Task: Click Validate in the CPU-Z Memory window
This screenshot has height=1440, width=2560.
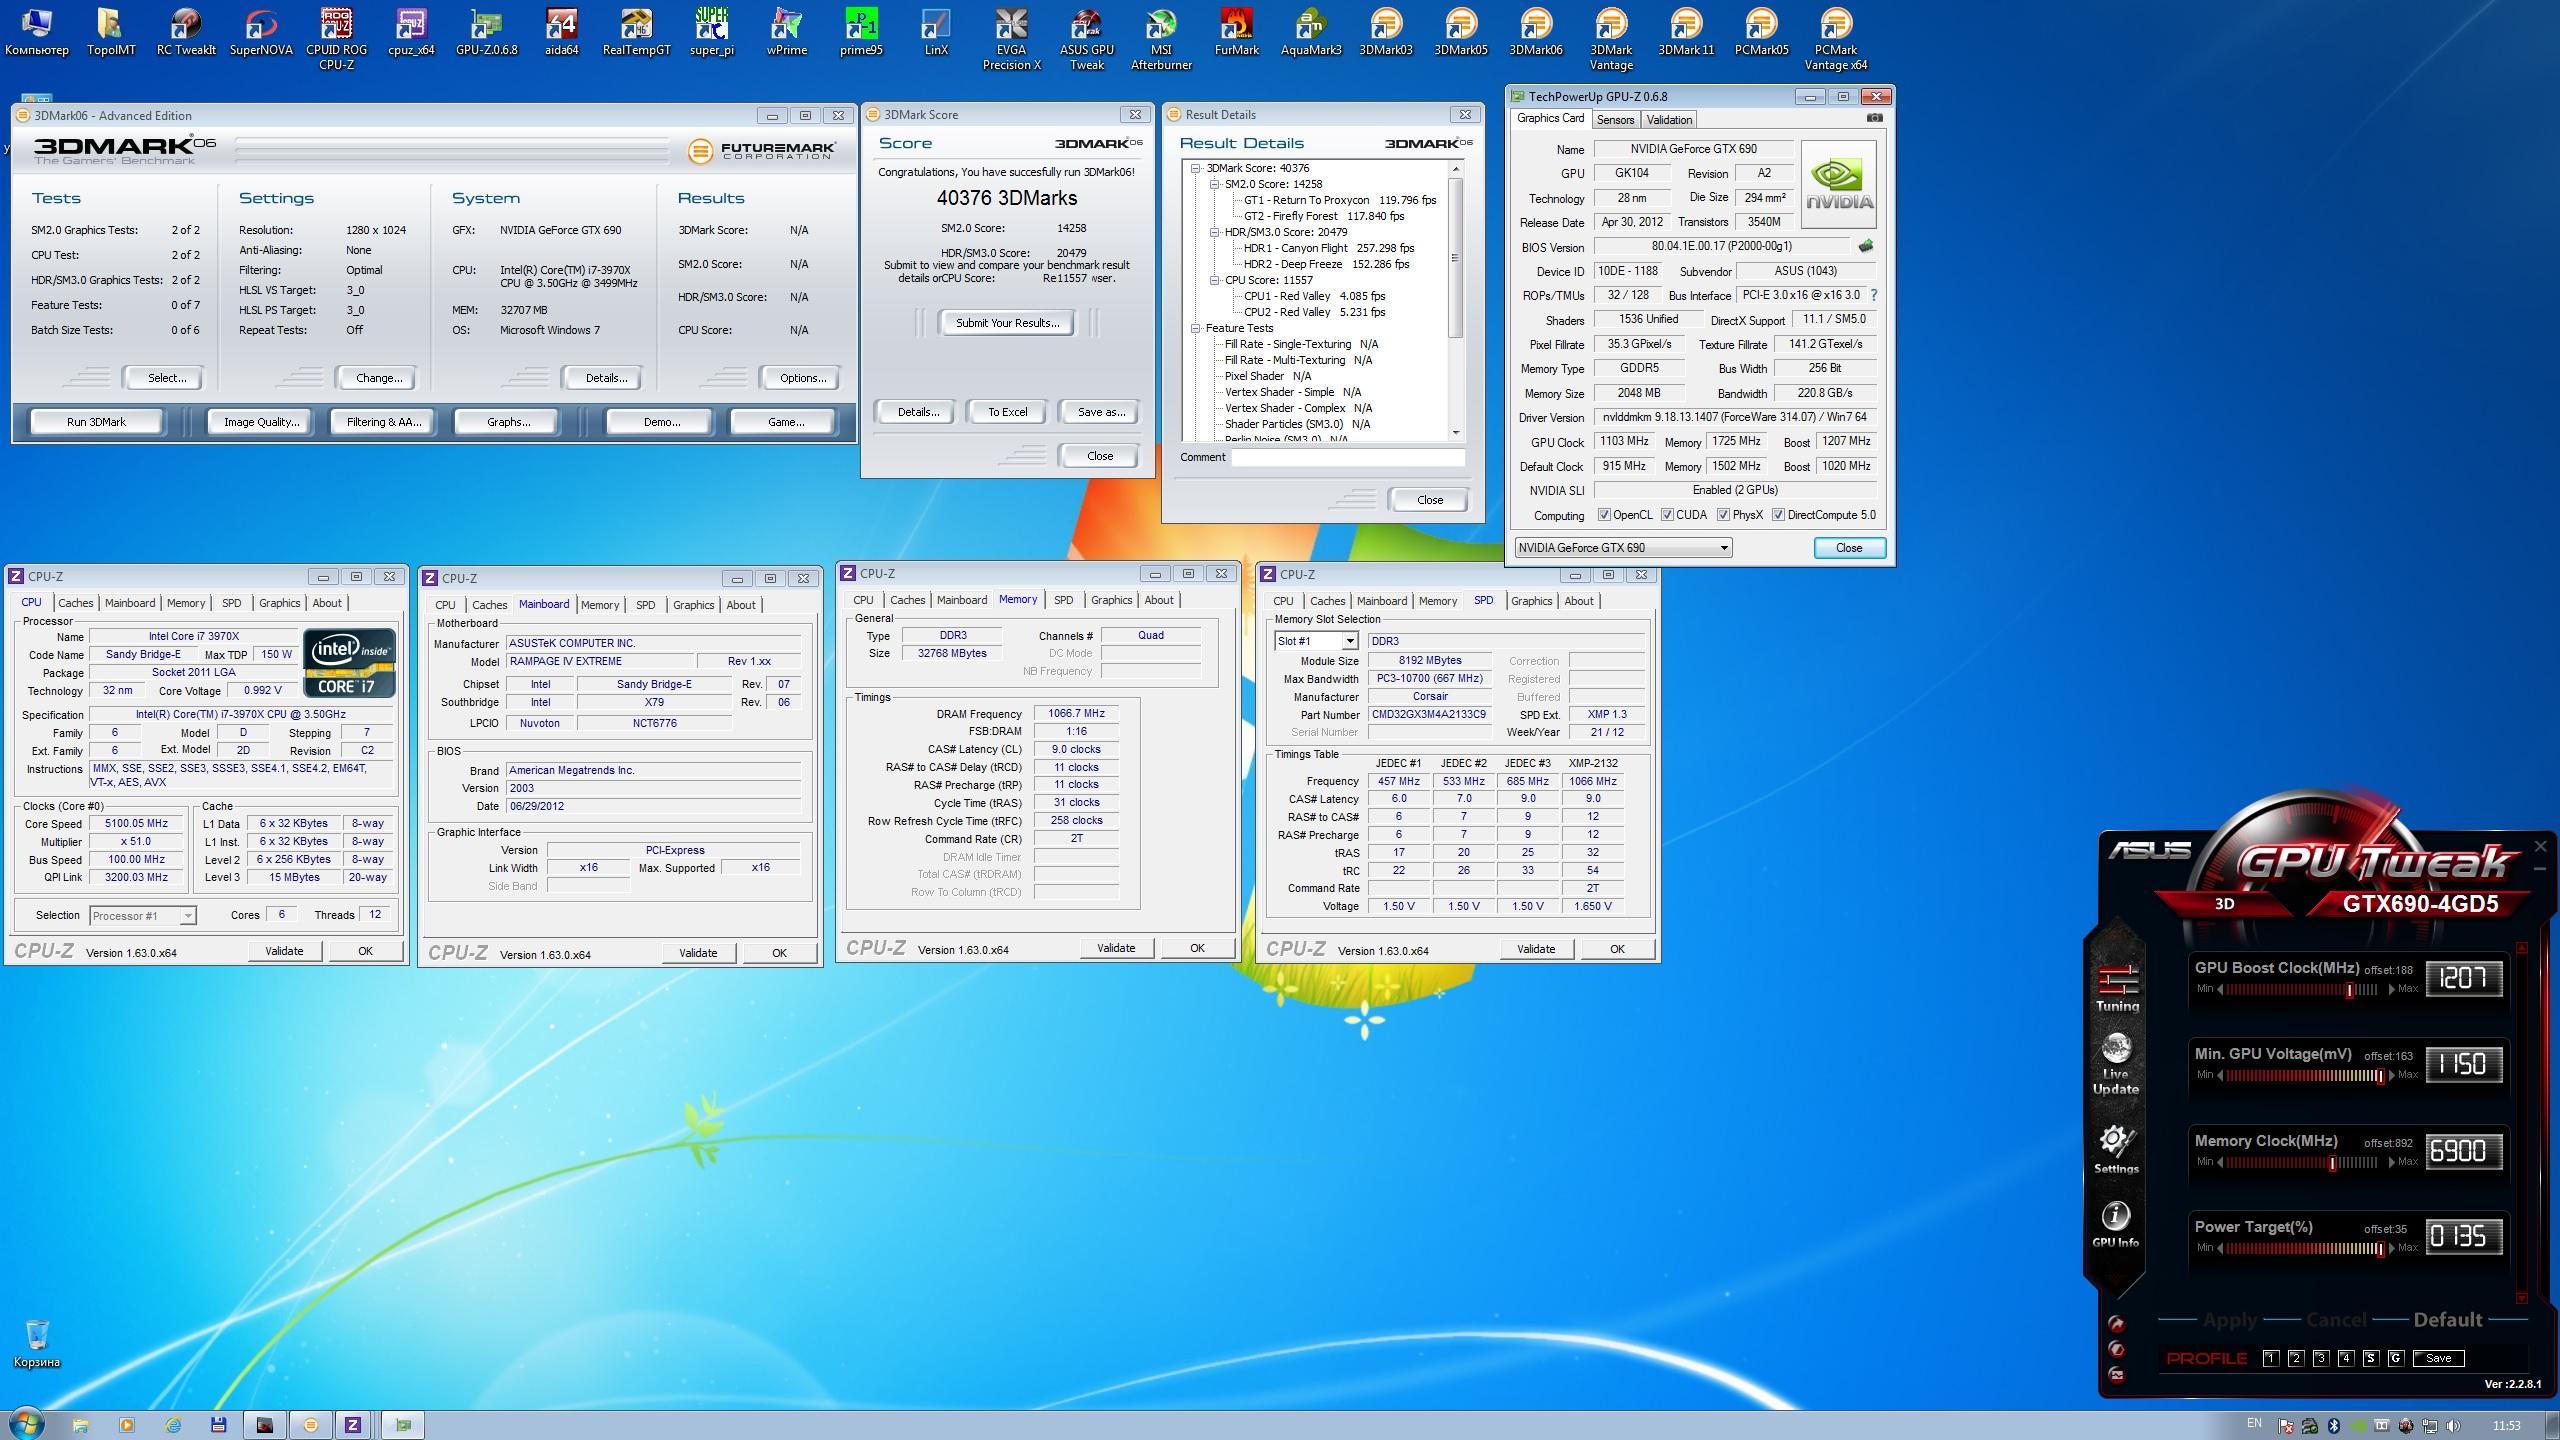Action: point(1116,948)
